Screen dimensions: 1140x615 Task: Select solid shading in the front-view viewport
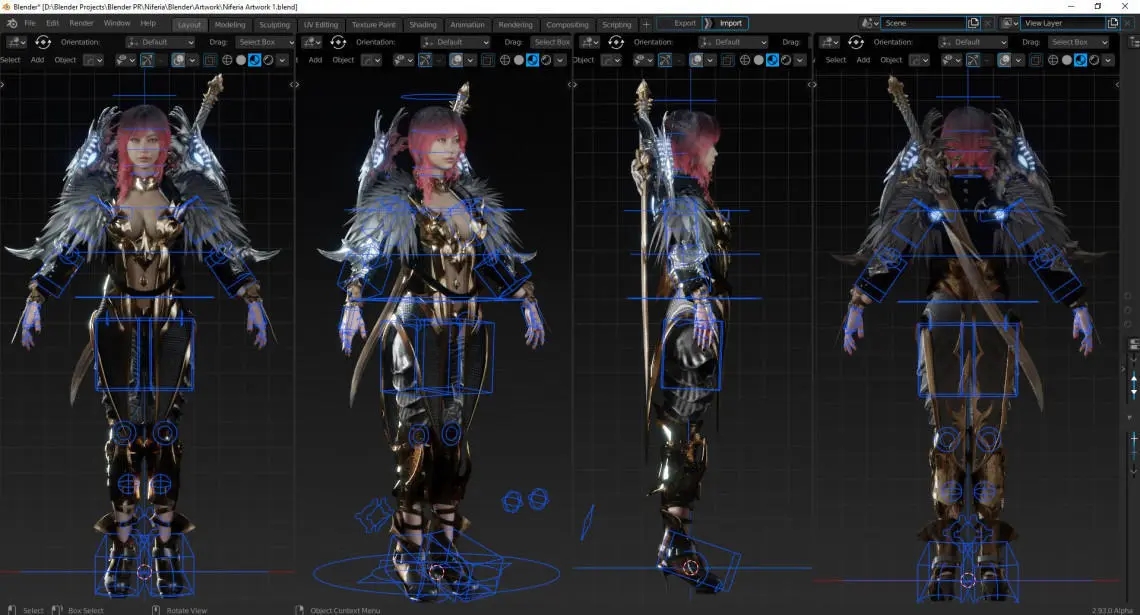(241, 60)
